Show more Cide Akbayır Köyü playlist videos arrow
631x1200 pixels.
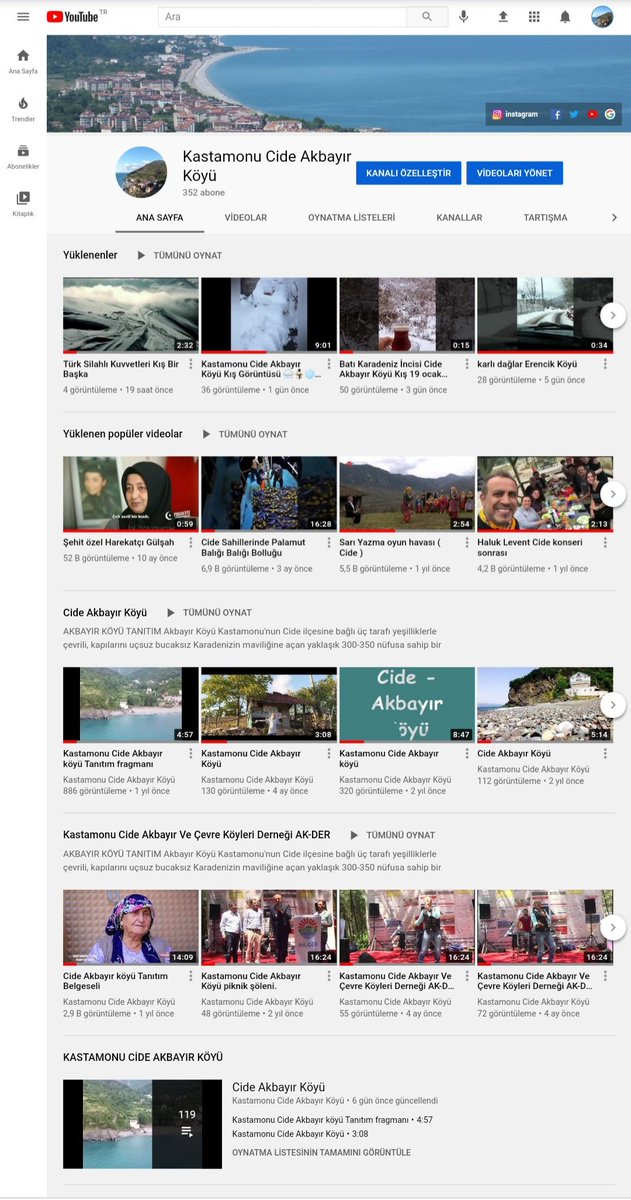tap(613, 704)
